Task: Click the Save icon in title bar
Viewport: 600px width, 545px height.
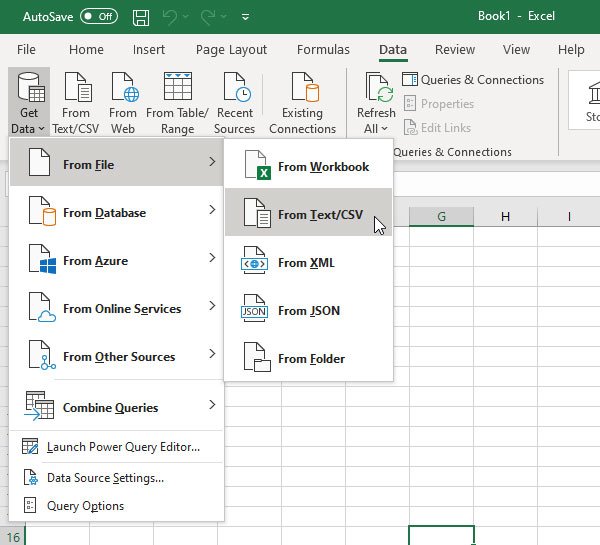Action: pos(141,17)
